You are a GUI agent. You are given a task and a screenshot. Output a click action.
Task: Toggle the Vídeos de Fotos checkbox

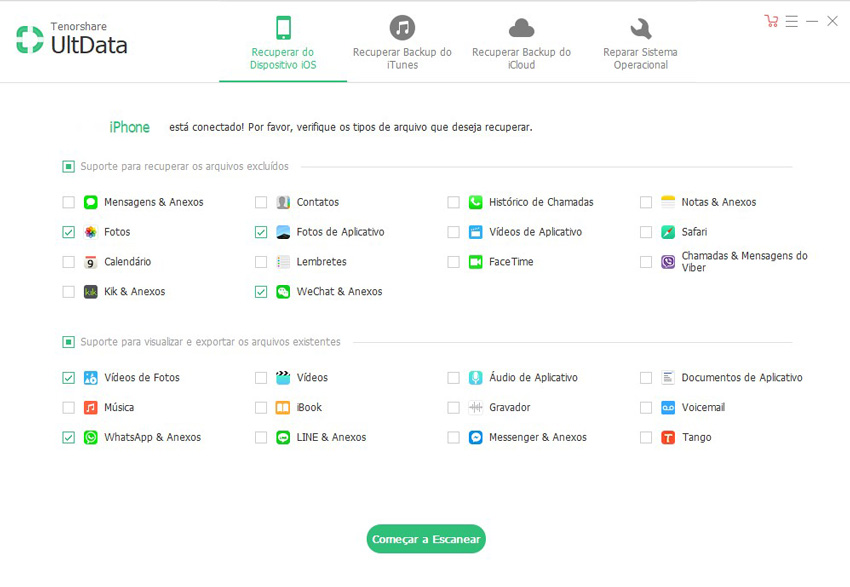pos(68,378)
